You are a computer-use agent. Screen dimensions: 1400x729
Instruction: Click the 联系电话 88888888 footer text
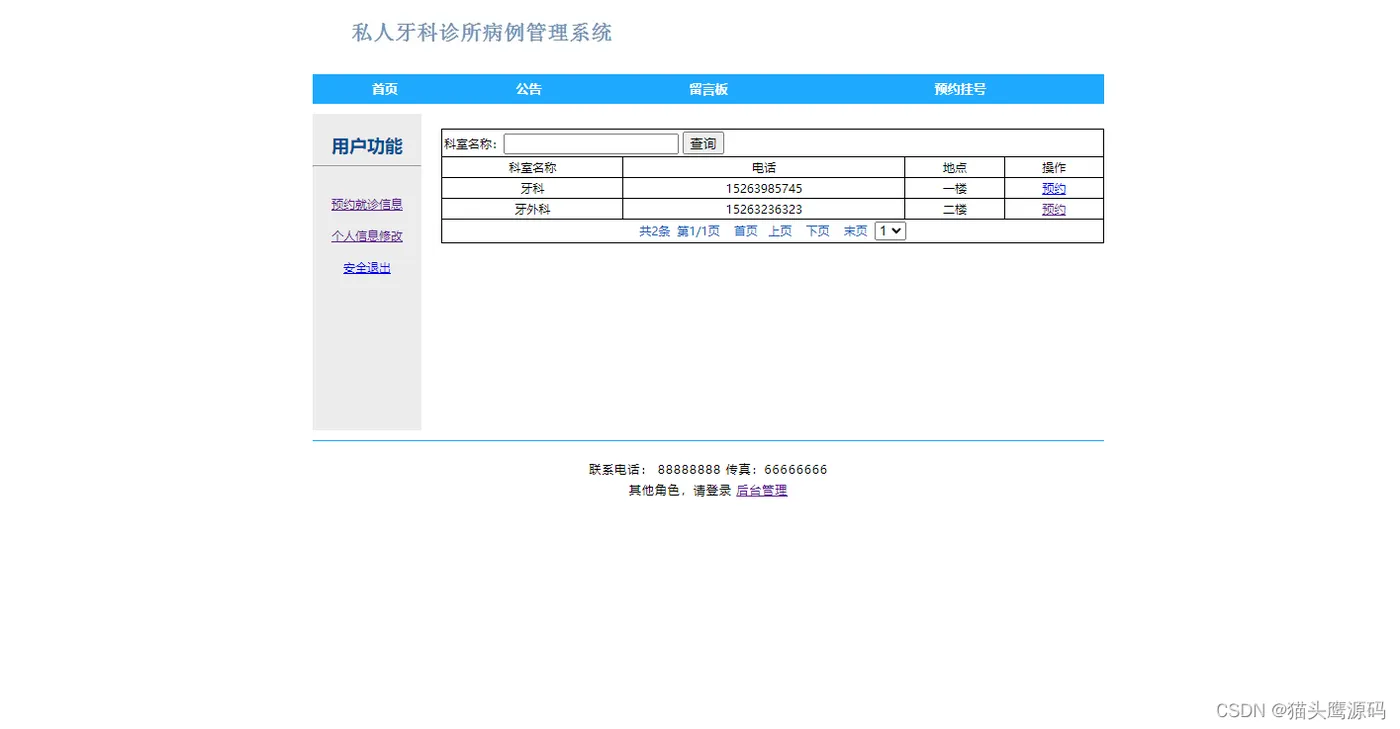click(655, 469)
